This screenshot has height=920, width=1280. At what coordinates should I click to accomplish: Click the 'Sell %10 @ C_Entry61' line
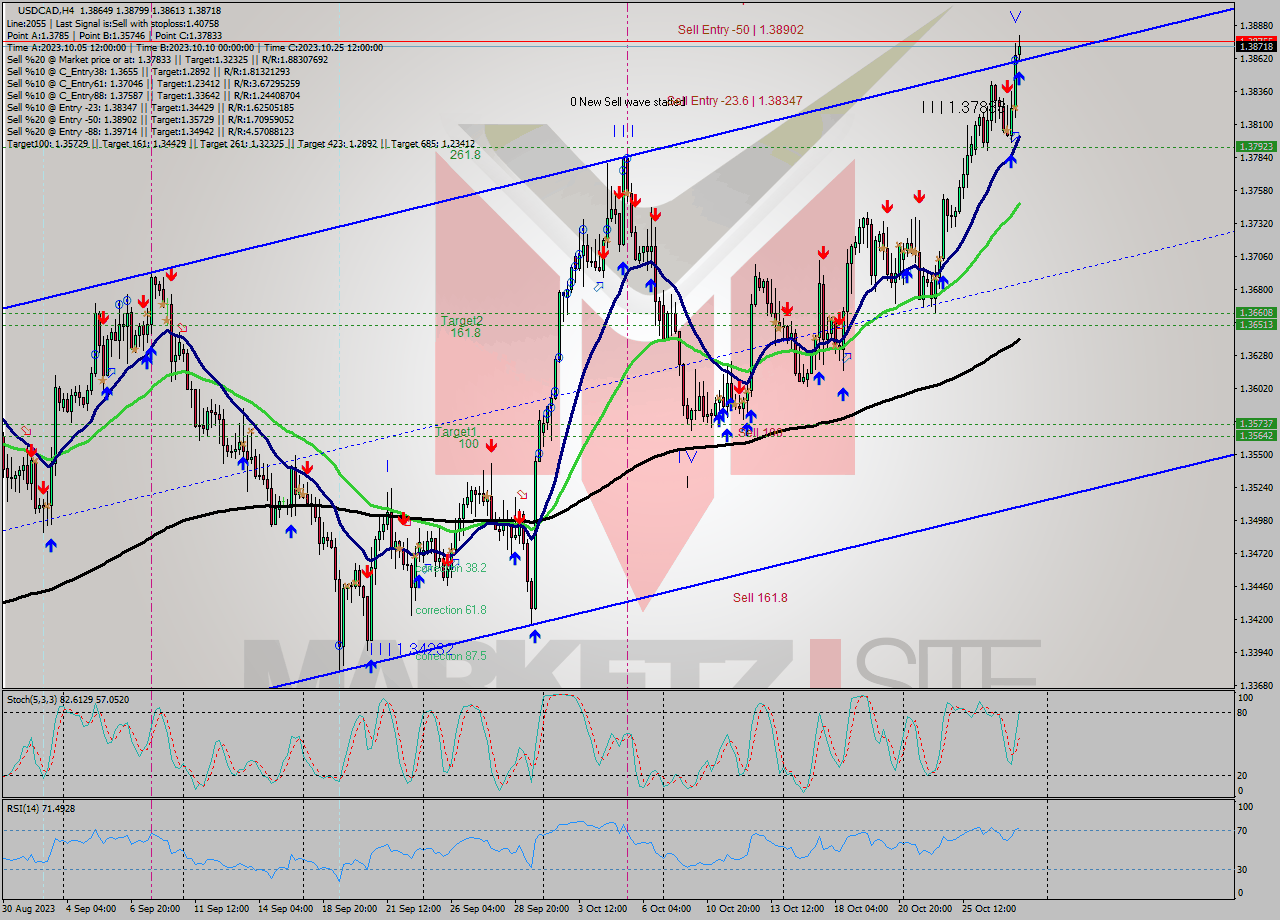[x=152, y=83]
